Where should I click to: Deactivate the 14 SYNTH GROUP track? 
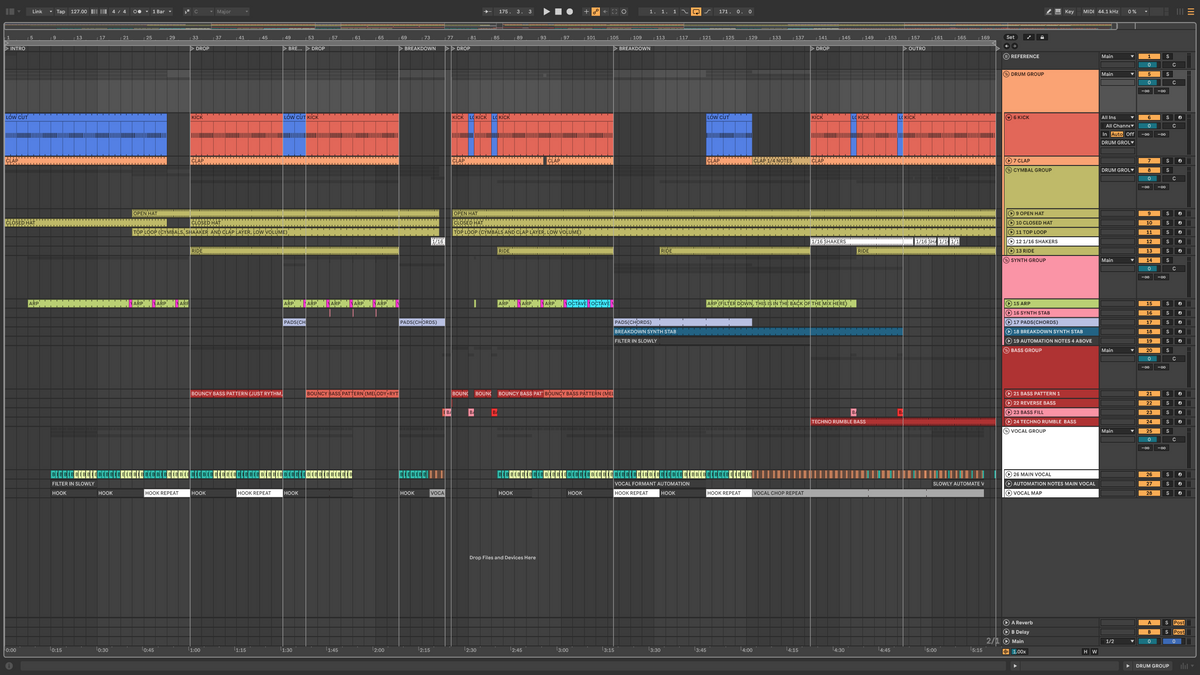(1149, 260)
